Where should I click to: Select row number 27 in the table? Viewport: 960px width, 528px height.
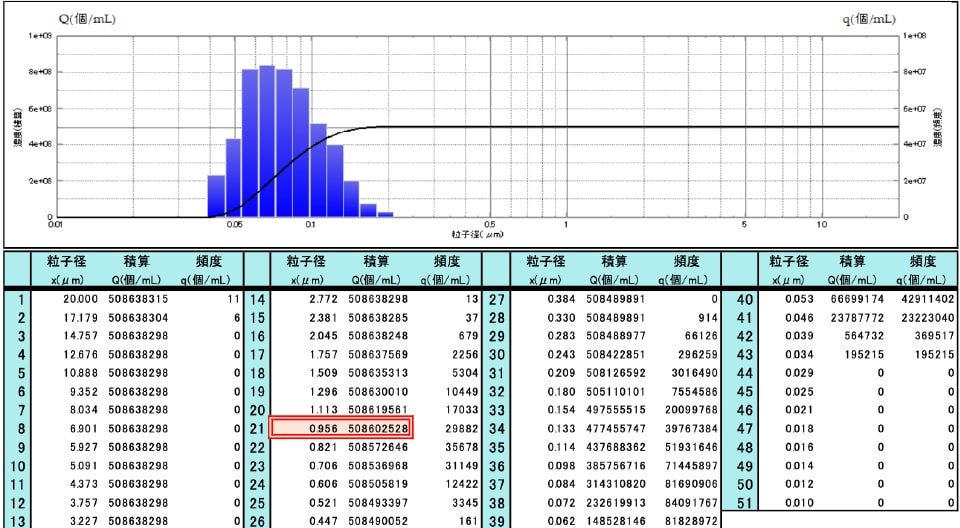tap(495, 299)
